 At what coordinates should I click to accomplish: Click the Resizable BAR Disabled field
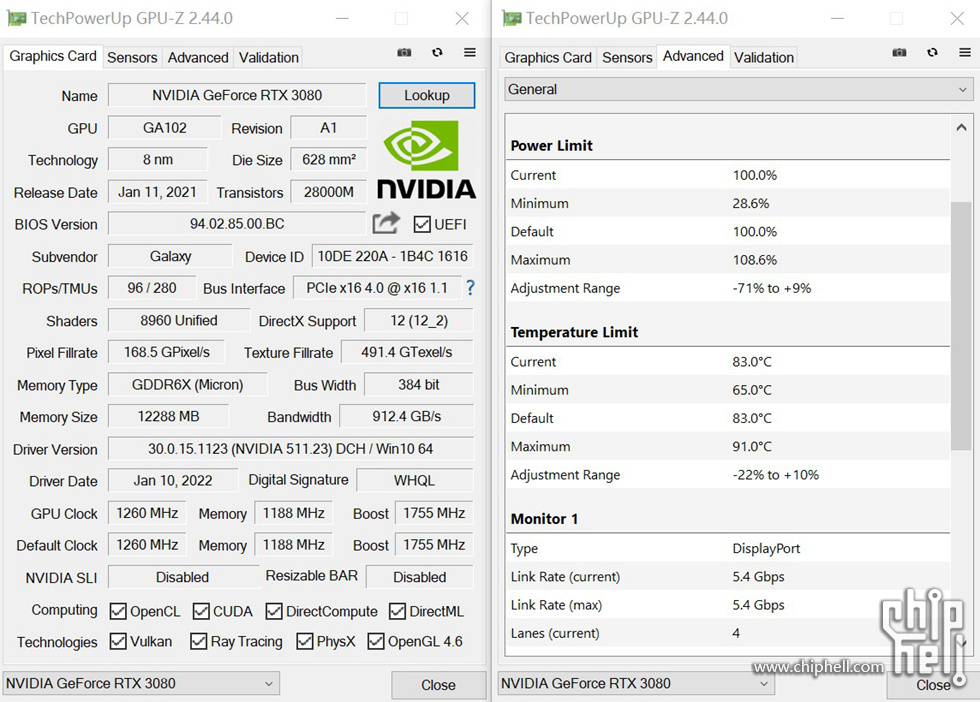tap(419, 577)
